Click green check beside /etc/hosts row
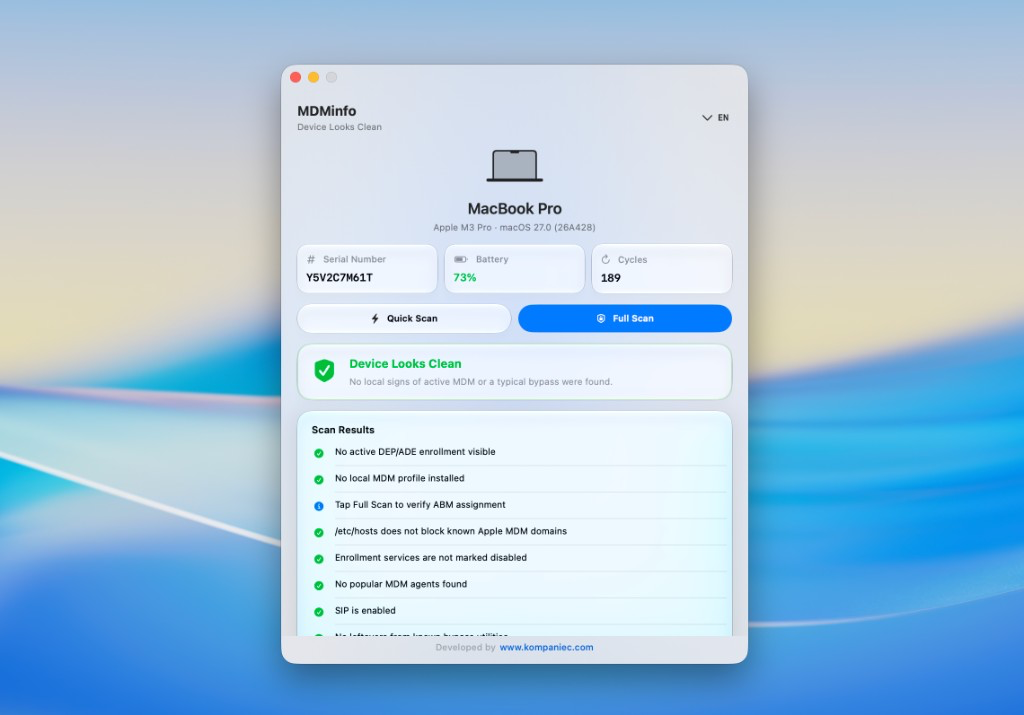Screen dimensions: 1024x715 (319, 533)
